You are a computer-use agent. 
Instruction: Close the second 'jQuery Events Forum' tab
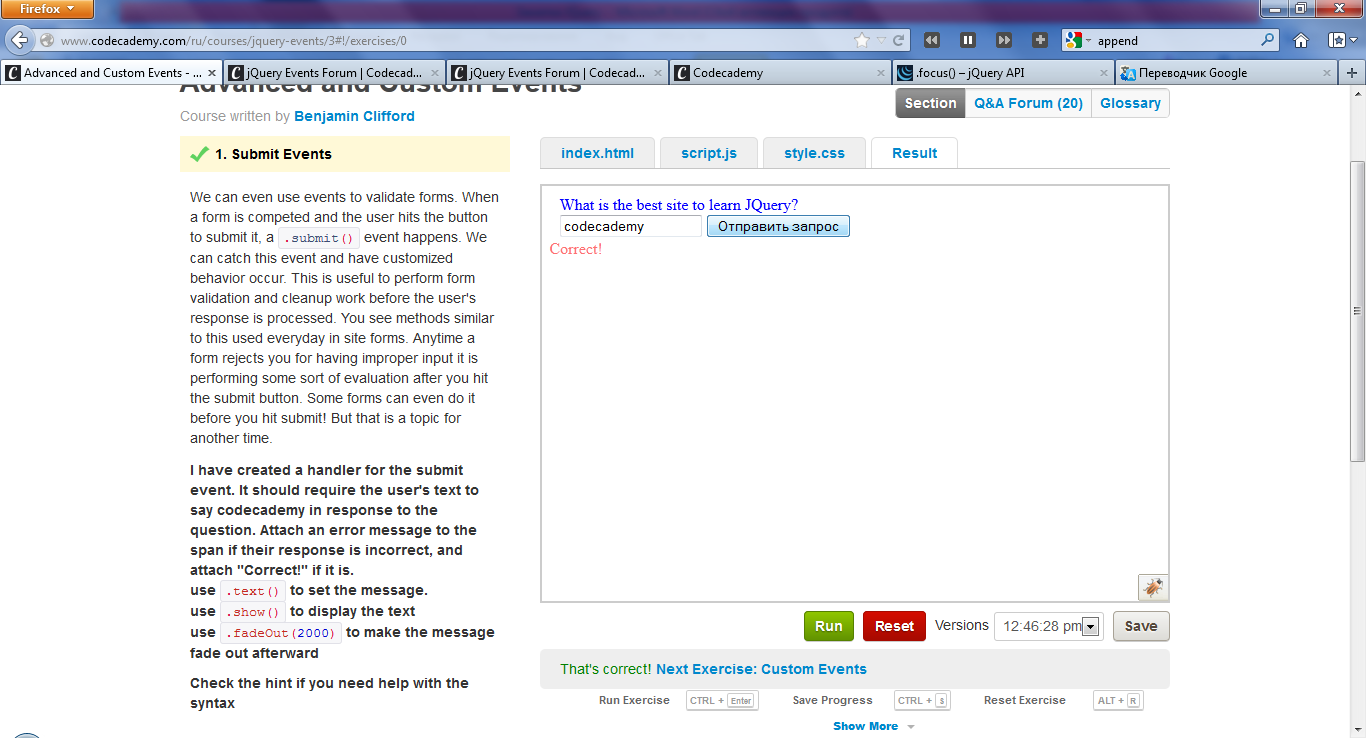(x=658, y=73)
